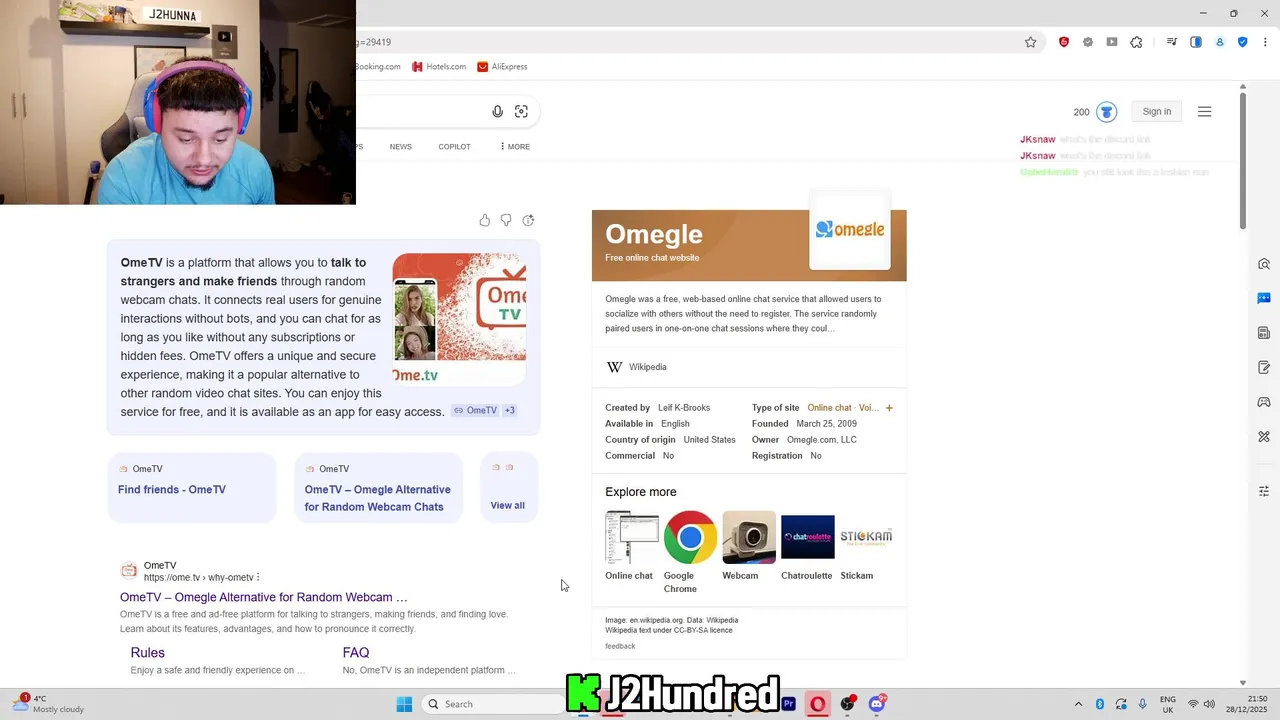Open Leif K-Brooks creator link
Screen dimensions: 1280x720
click(x=684, y=408)
